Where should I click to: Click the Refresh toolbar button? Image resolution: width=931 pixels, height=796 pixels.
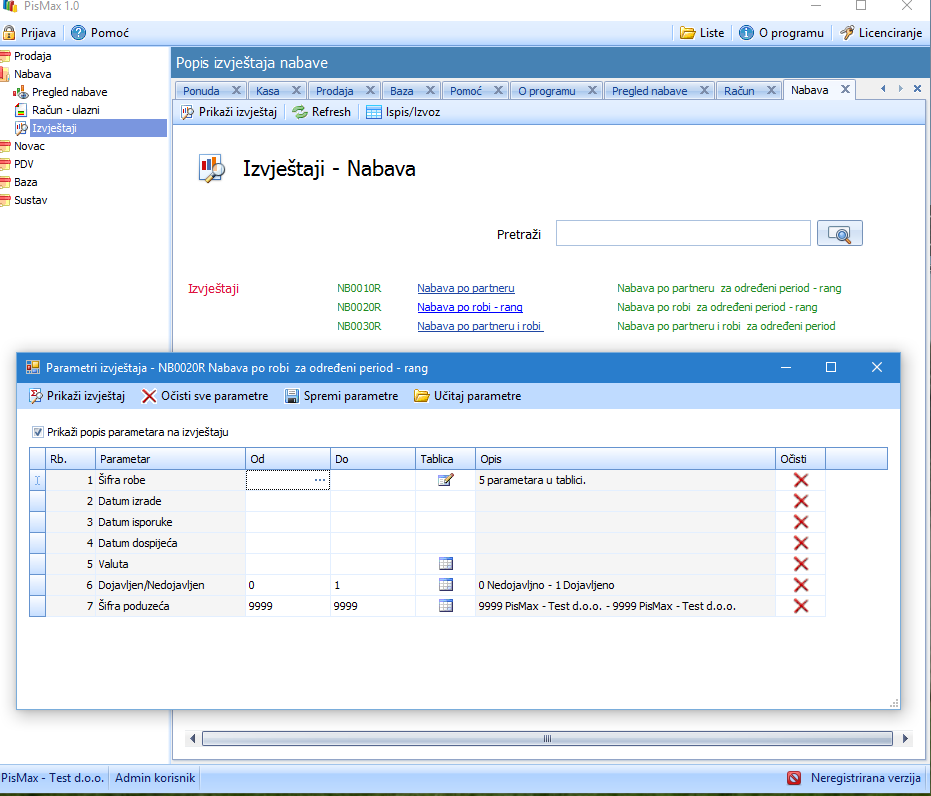coord(322,112)
